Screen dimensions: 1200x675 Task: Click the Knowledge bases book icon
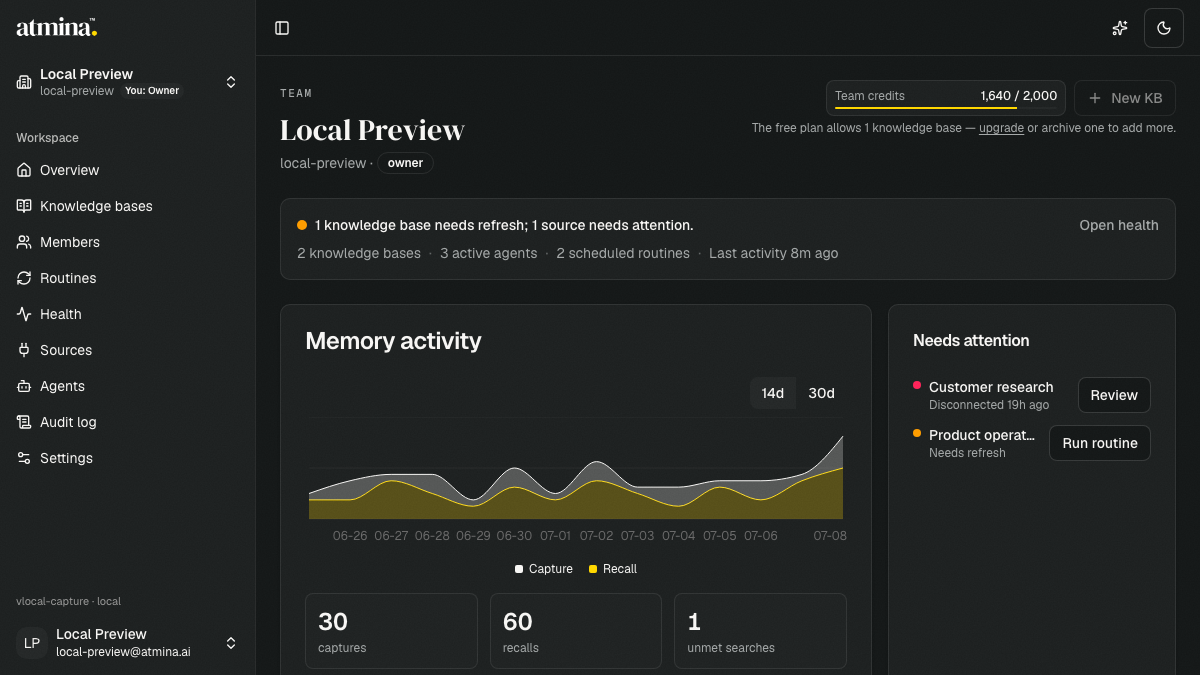(x=24, y=206)
